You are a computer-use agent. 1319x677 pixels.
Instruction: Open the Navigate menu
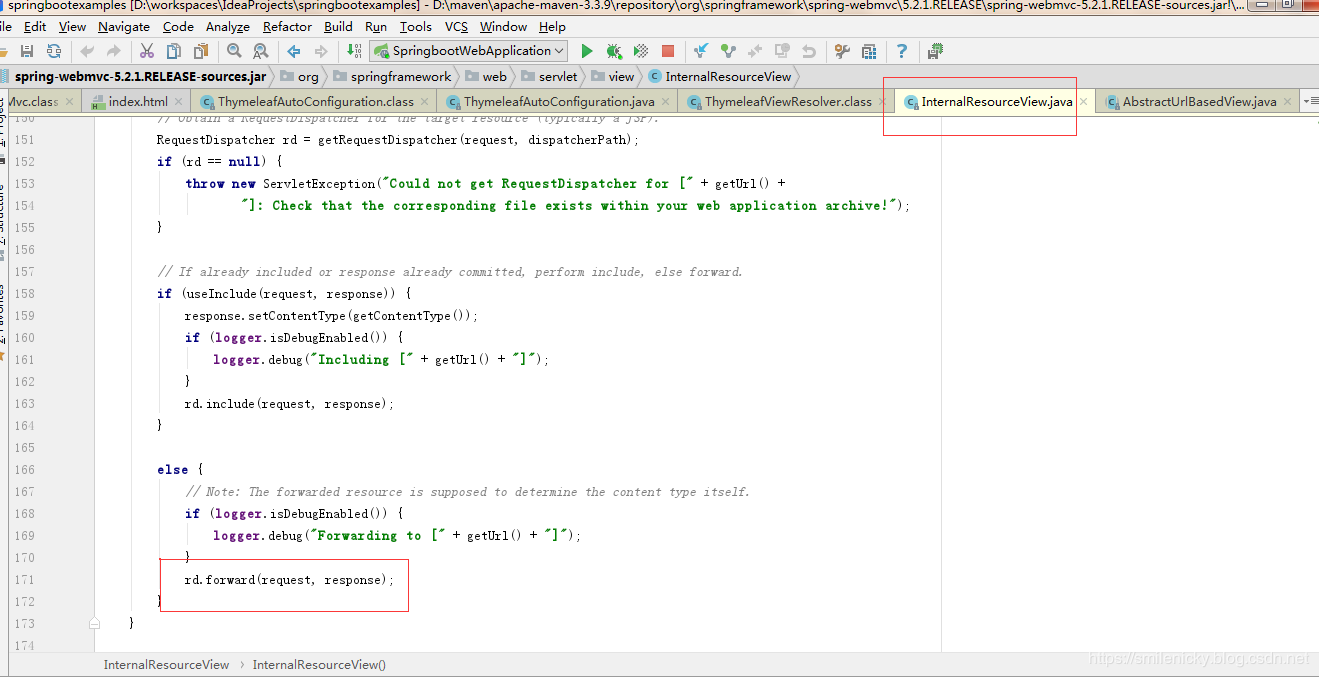click(x=124, y=27)
